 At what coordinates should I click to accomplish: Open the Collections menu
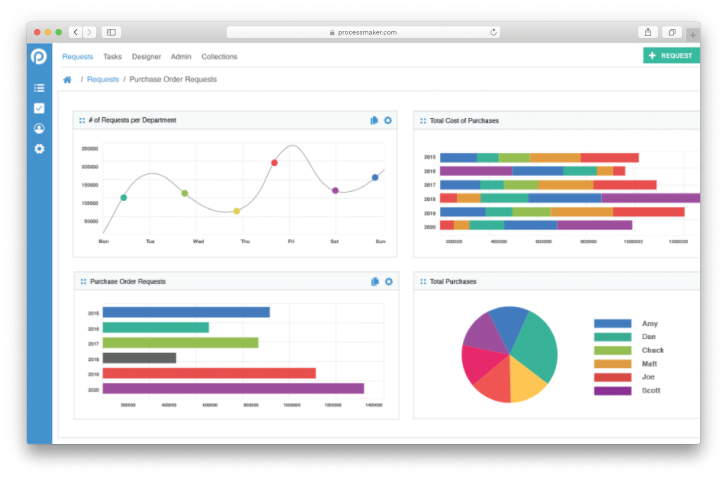coord(219,57)
